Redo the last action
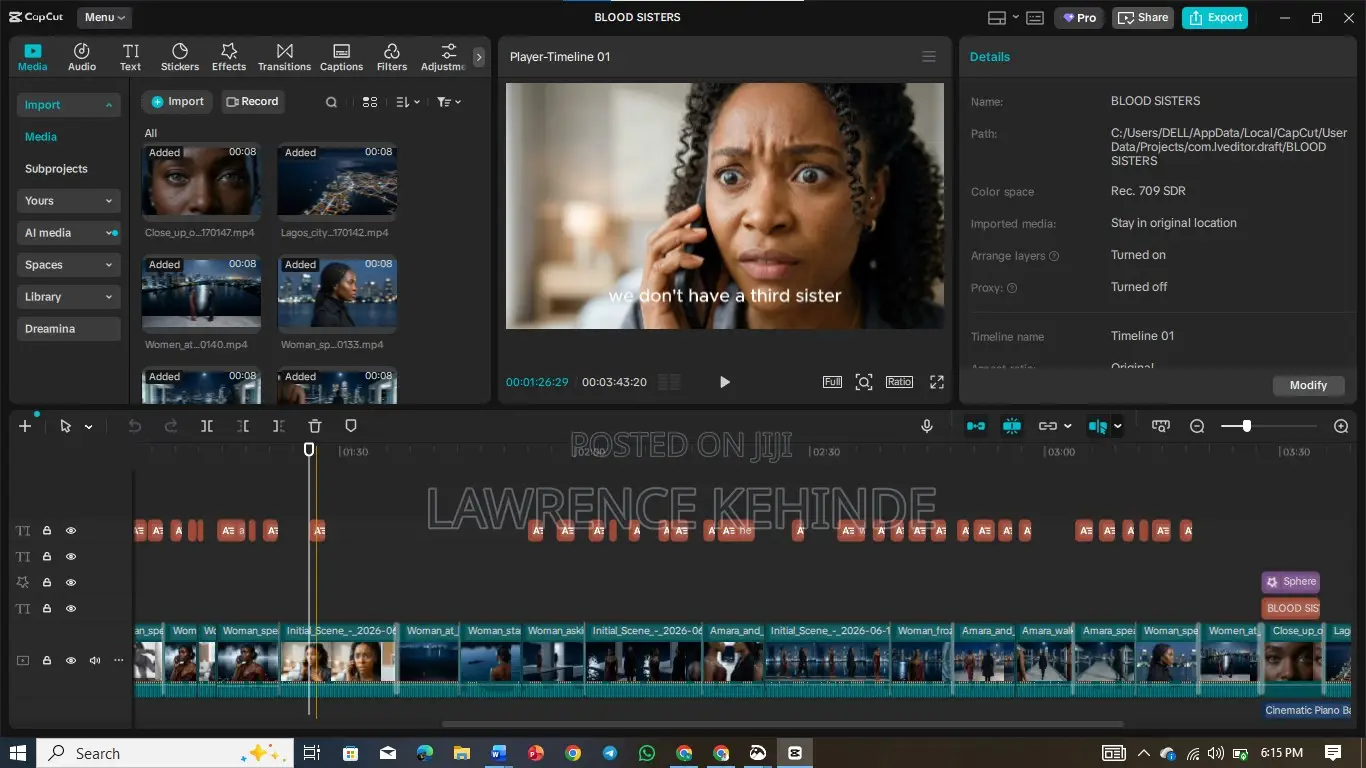The image size is (1366, 768). (x=171, y=426)
